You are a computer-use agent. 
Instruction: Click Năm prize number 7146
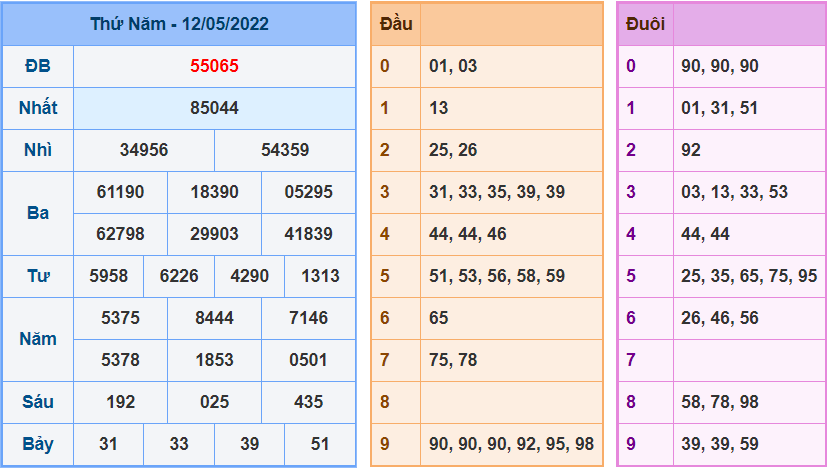pyautogui.click(x=309, y=318)
